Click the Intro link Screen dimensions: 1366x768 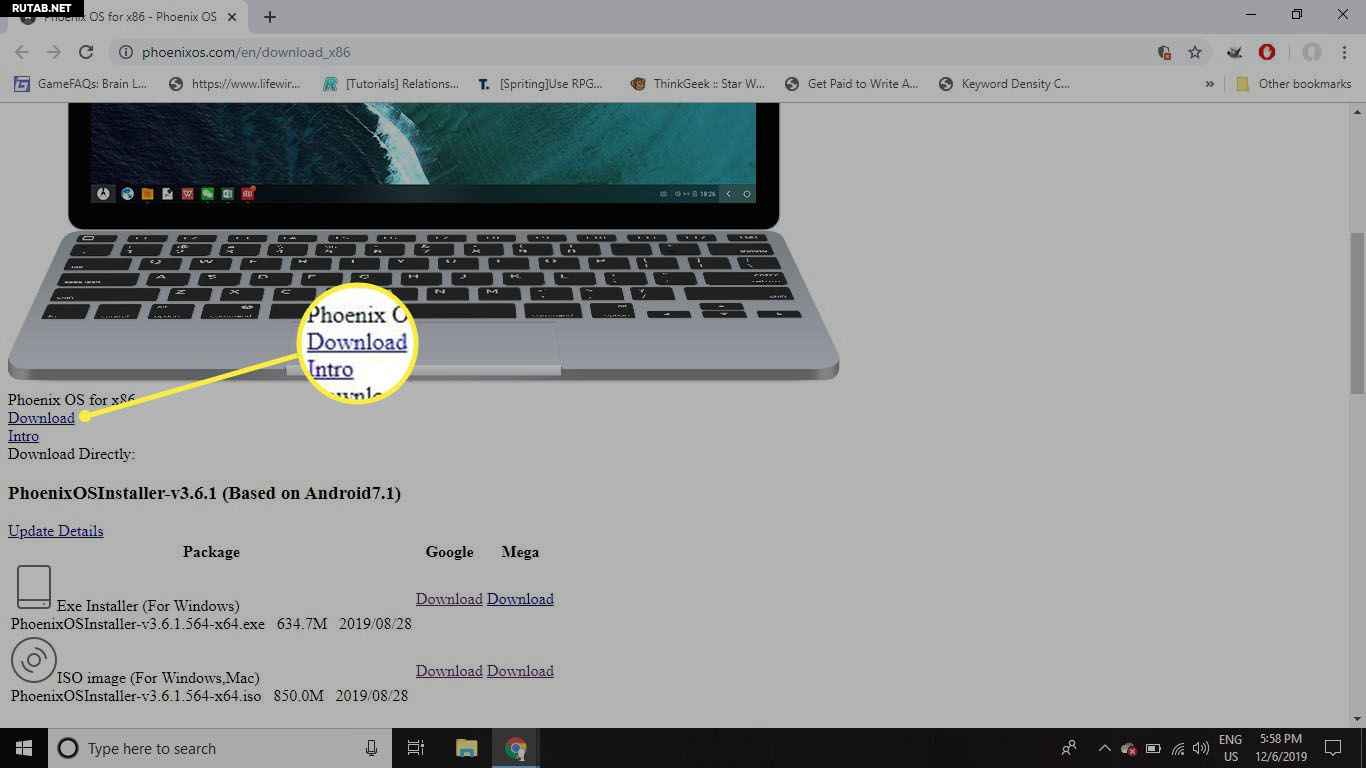23,436
